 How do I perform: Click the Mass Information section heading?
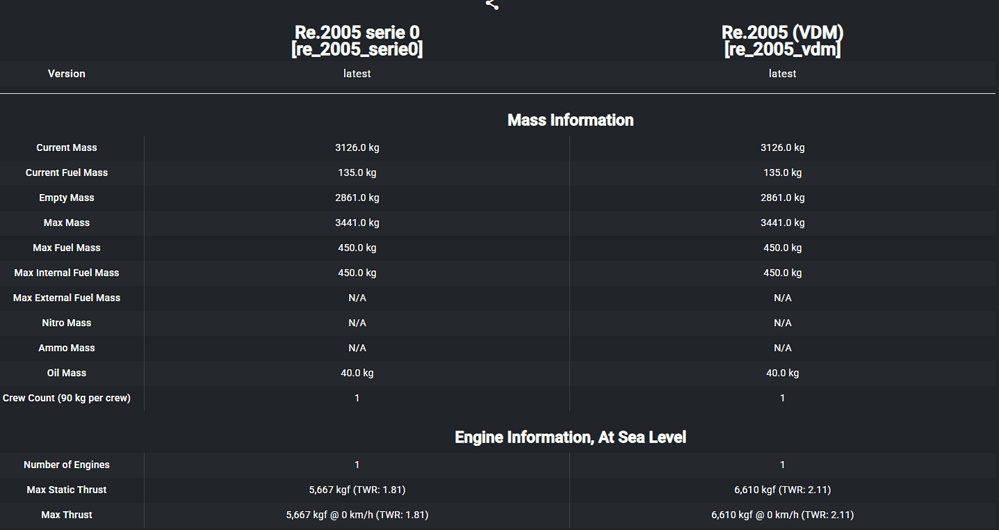(570, 120)
